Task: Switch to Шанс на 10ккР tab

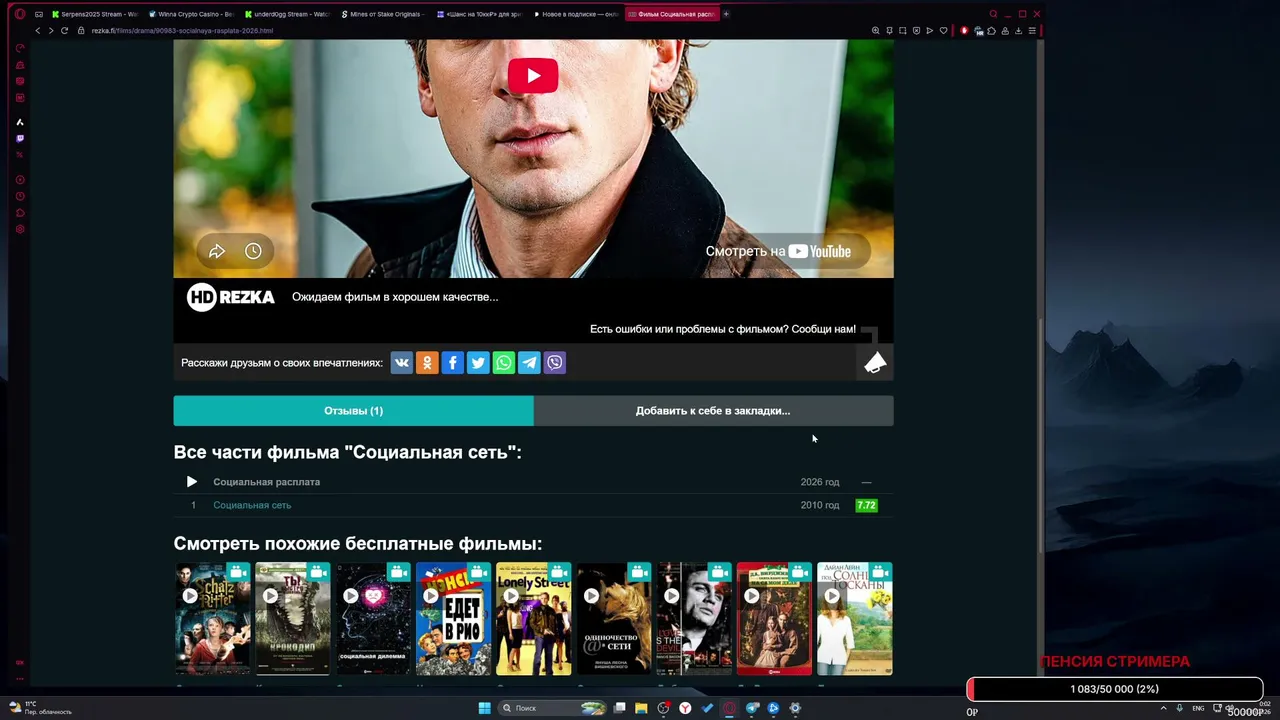Action: pos(479,14)
